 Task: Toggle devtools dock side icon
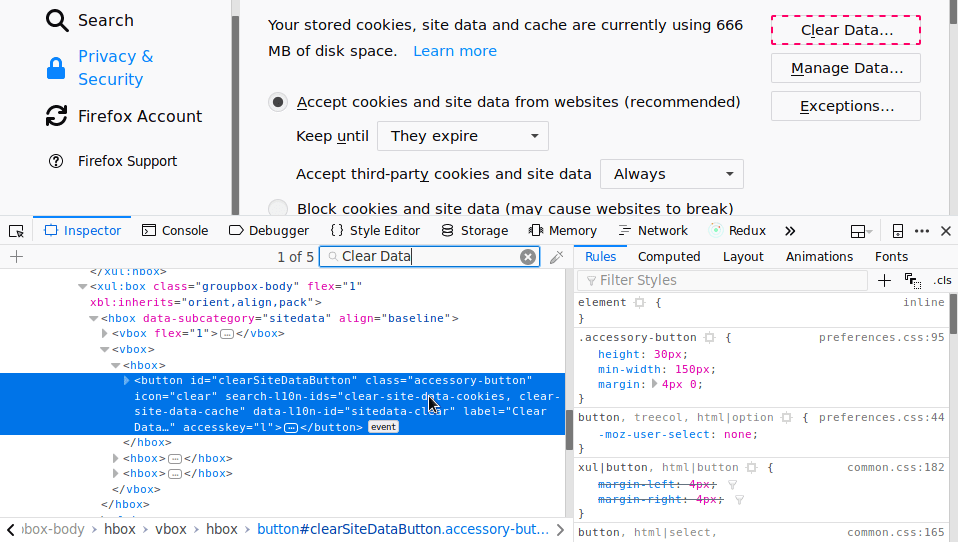861,231
